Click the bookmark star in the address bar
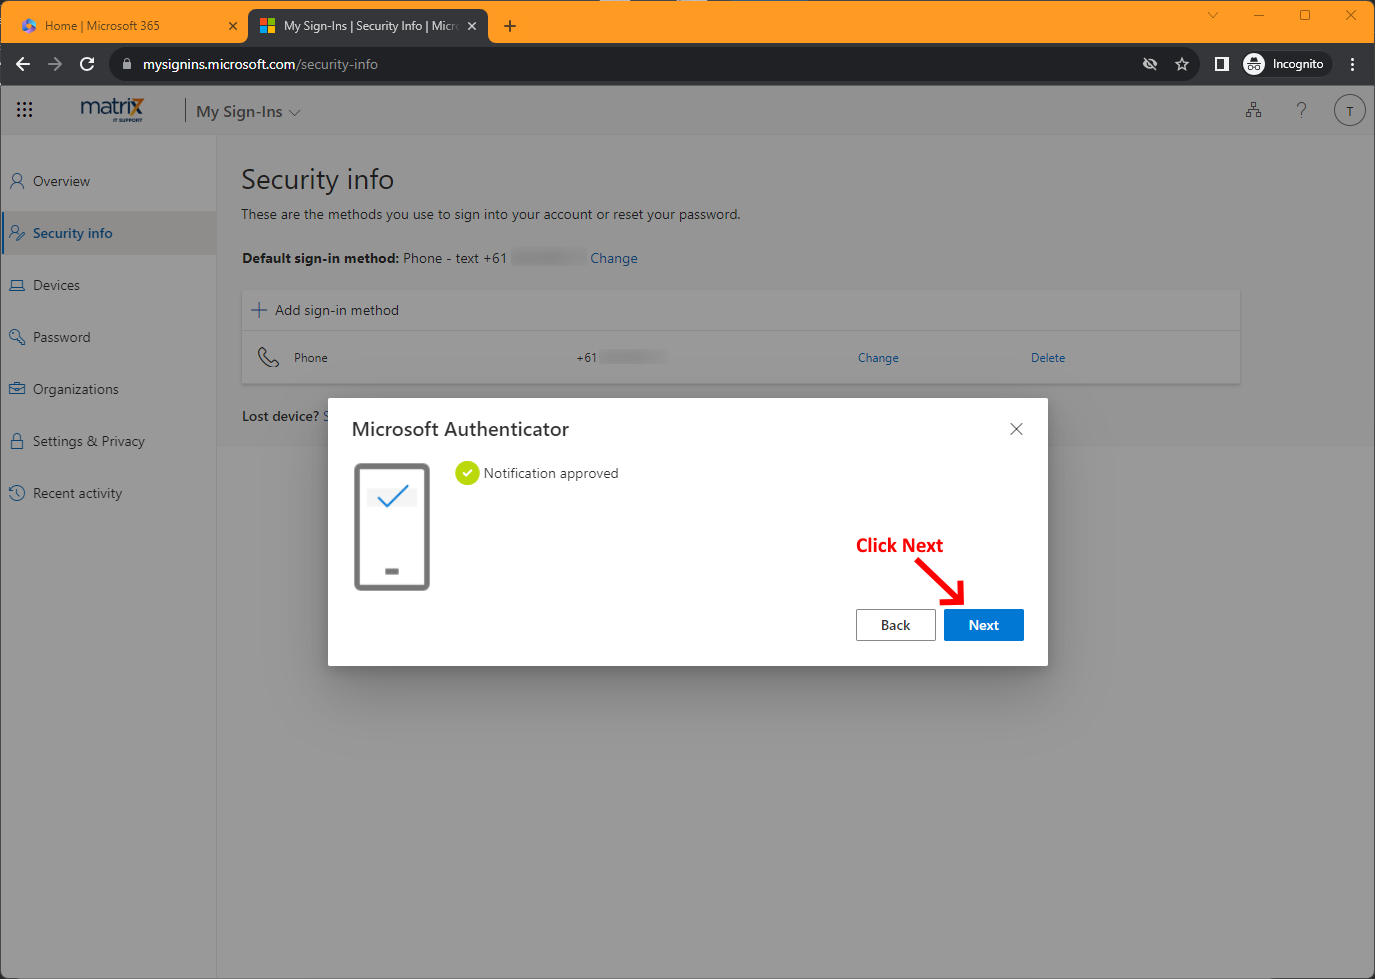The width and height of the screenshot is (1375, 979). click(x=1182, y=63)
